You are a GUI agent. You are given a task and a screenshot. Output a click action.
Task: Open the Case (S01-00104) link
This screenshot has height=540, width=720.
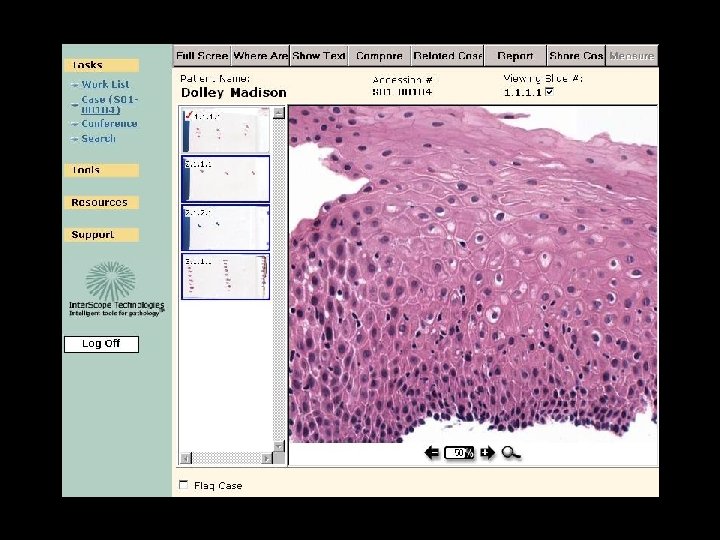tap(109, 105)
